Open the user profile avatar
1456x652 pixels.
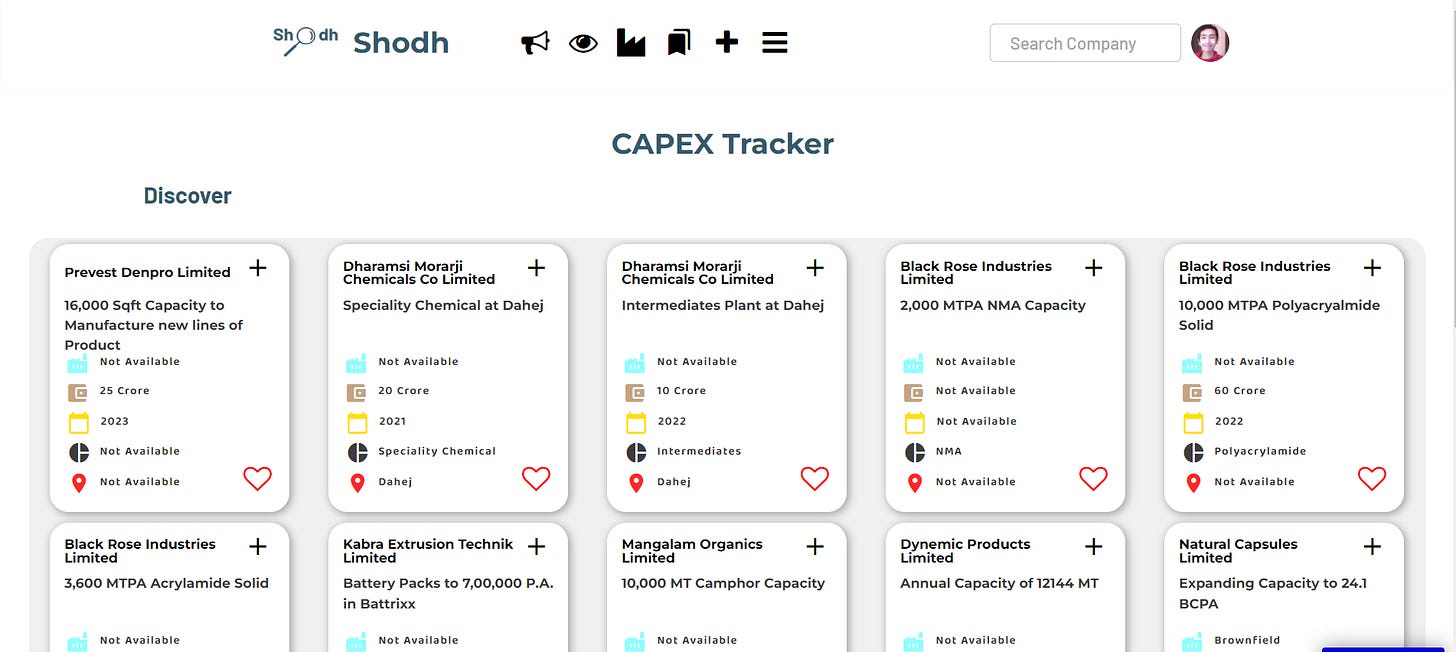[1210, 43]
